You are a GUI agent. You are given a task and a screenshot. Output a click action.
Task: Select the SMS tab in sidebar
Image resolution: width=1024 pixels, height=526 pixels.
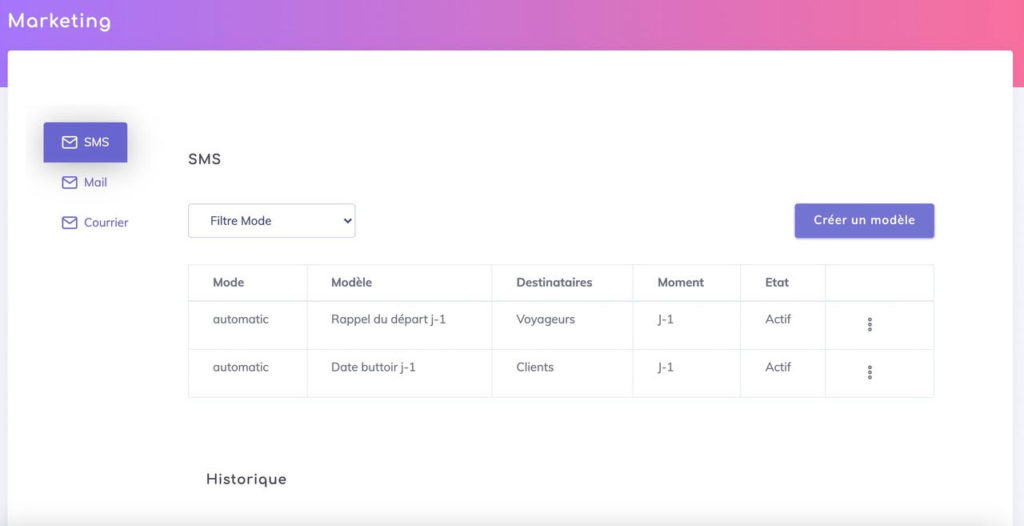point(86,142)
